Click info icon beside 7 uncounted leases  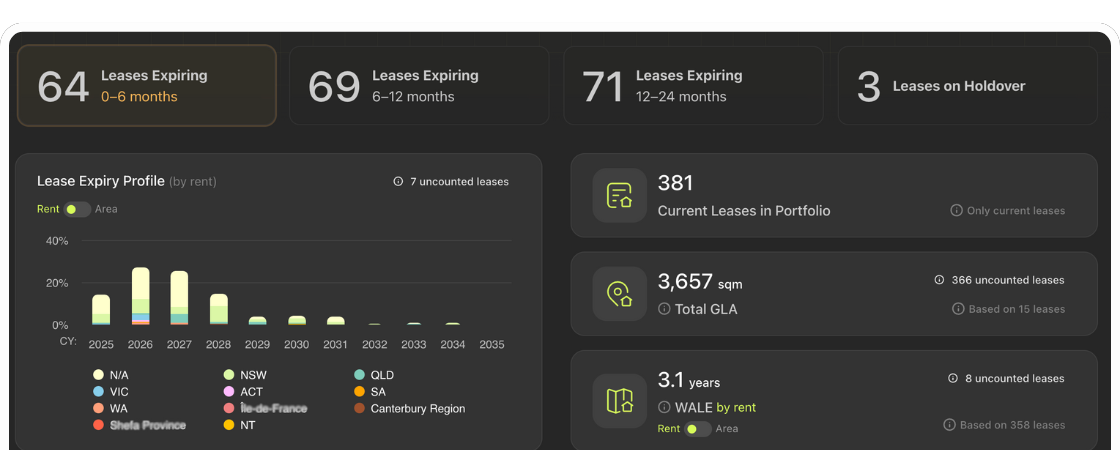click(x=398, y=182)
